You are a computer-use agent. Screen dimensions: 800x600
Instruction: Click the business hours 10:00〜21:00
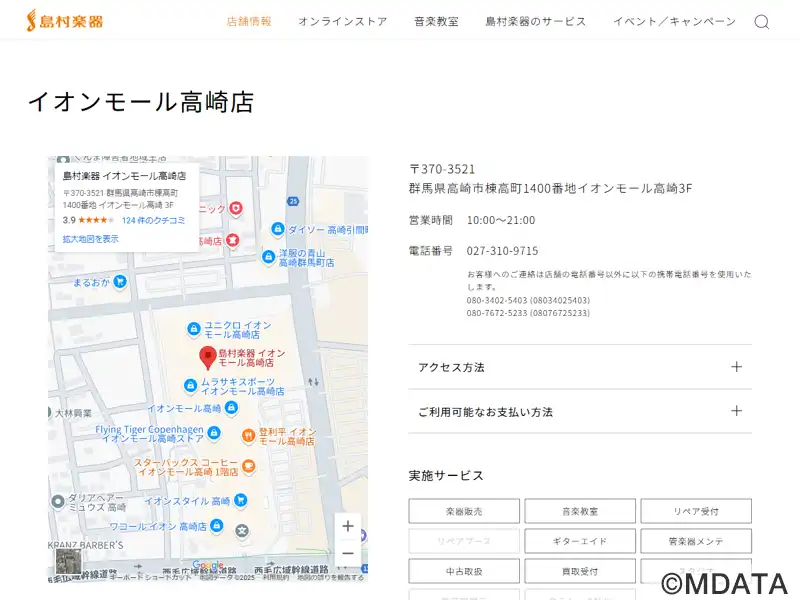pyautogui.click(x=501, y=220)
